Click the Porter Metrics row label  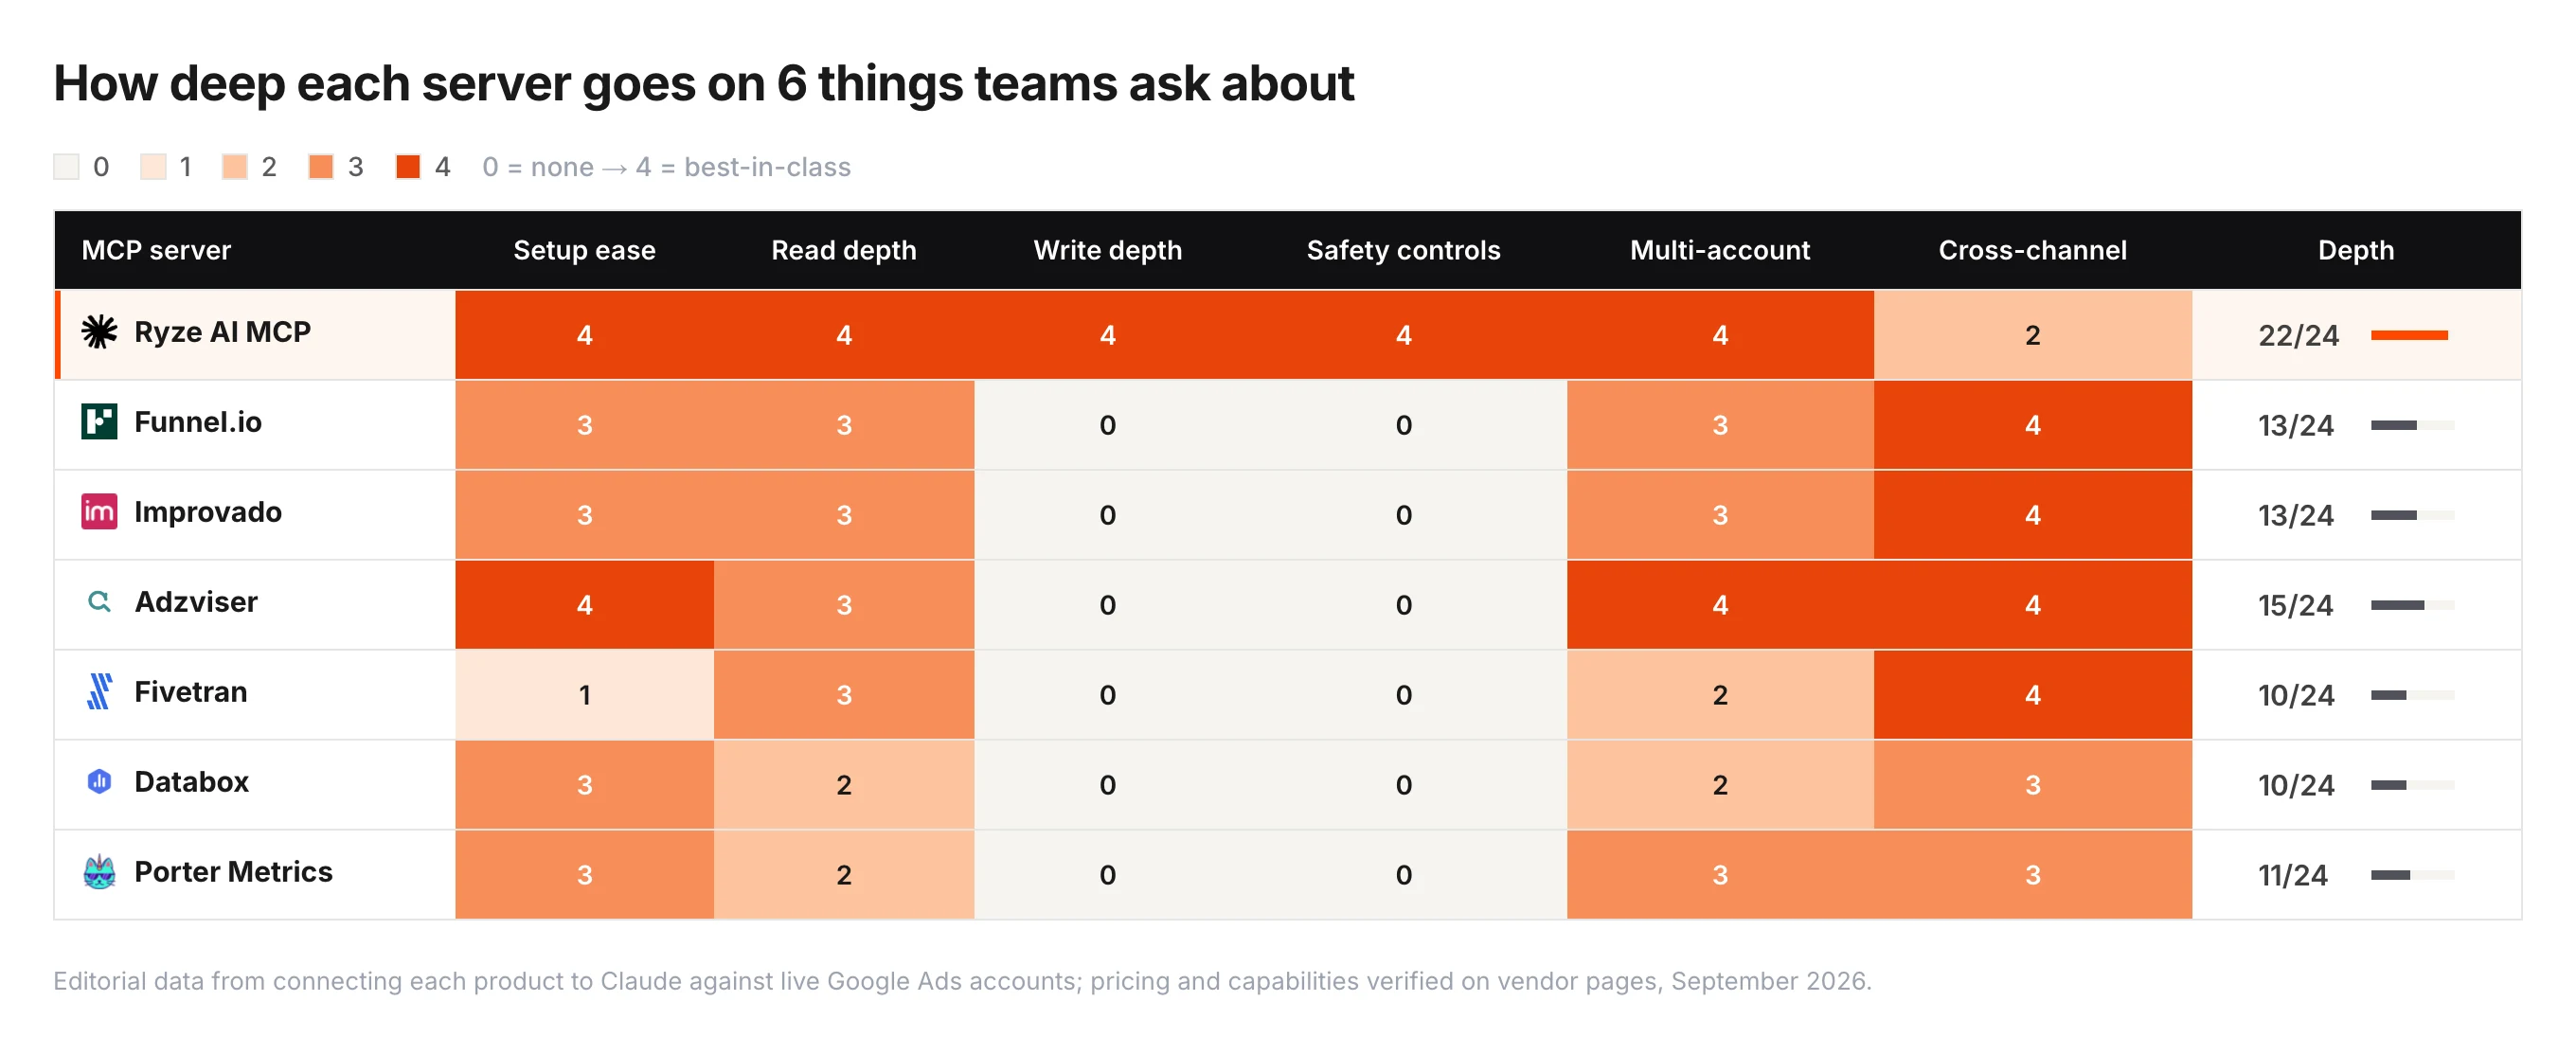233,872
